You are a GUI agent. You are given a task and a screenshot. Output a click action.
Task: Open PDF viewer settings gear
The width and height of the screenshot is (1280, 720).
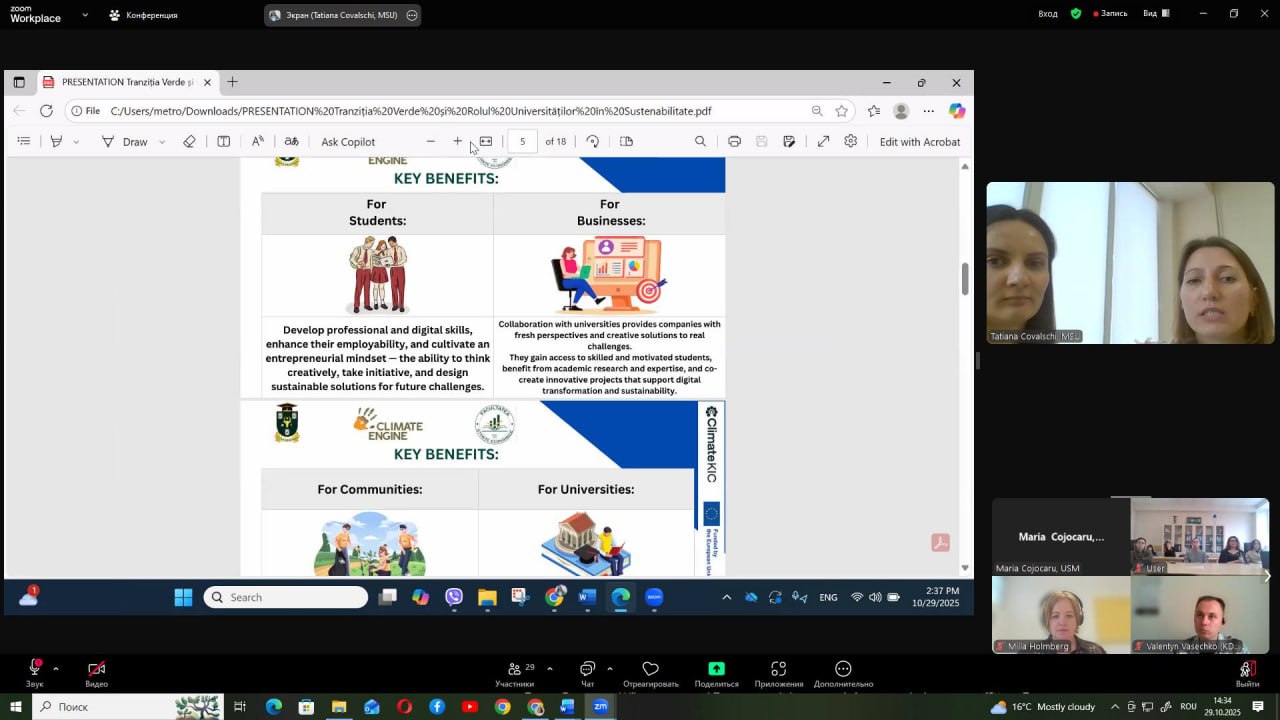[x=850, y=142]
